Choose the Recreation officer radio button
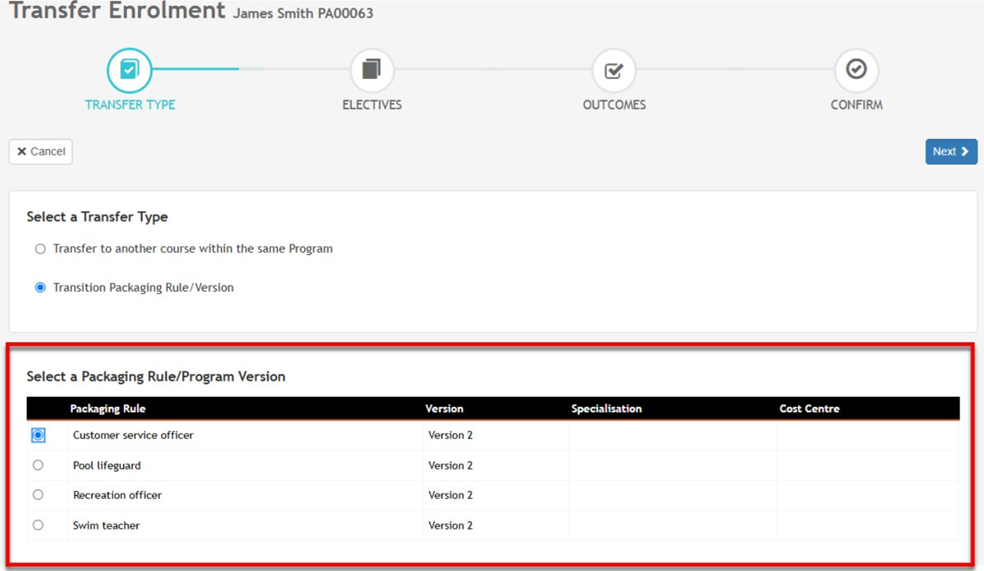Image resolution: width=984 pixels, height=571 pixels. [x=38, y=494]
